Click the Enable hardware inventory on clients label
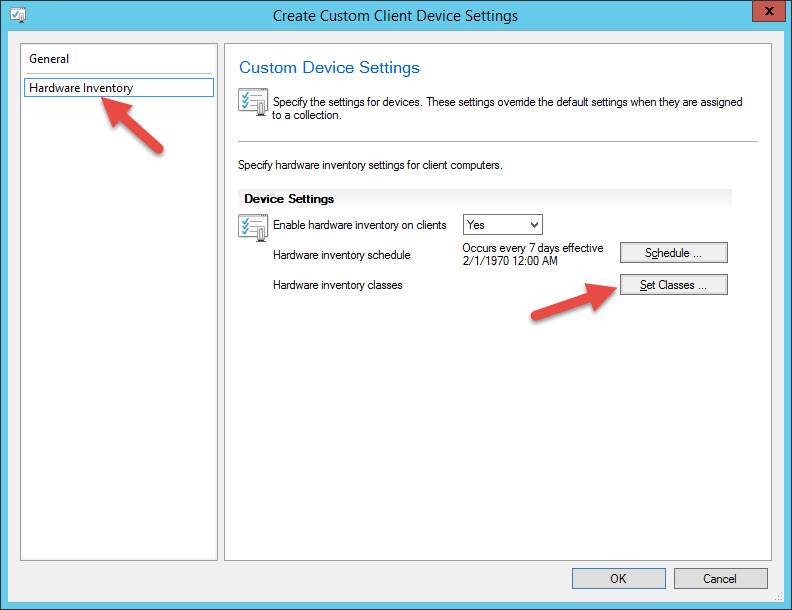 [359, 225]
